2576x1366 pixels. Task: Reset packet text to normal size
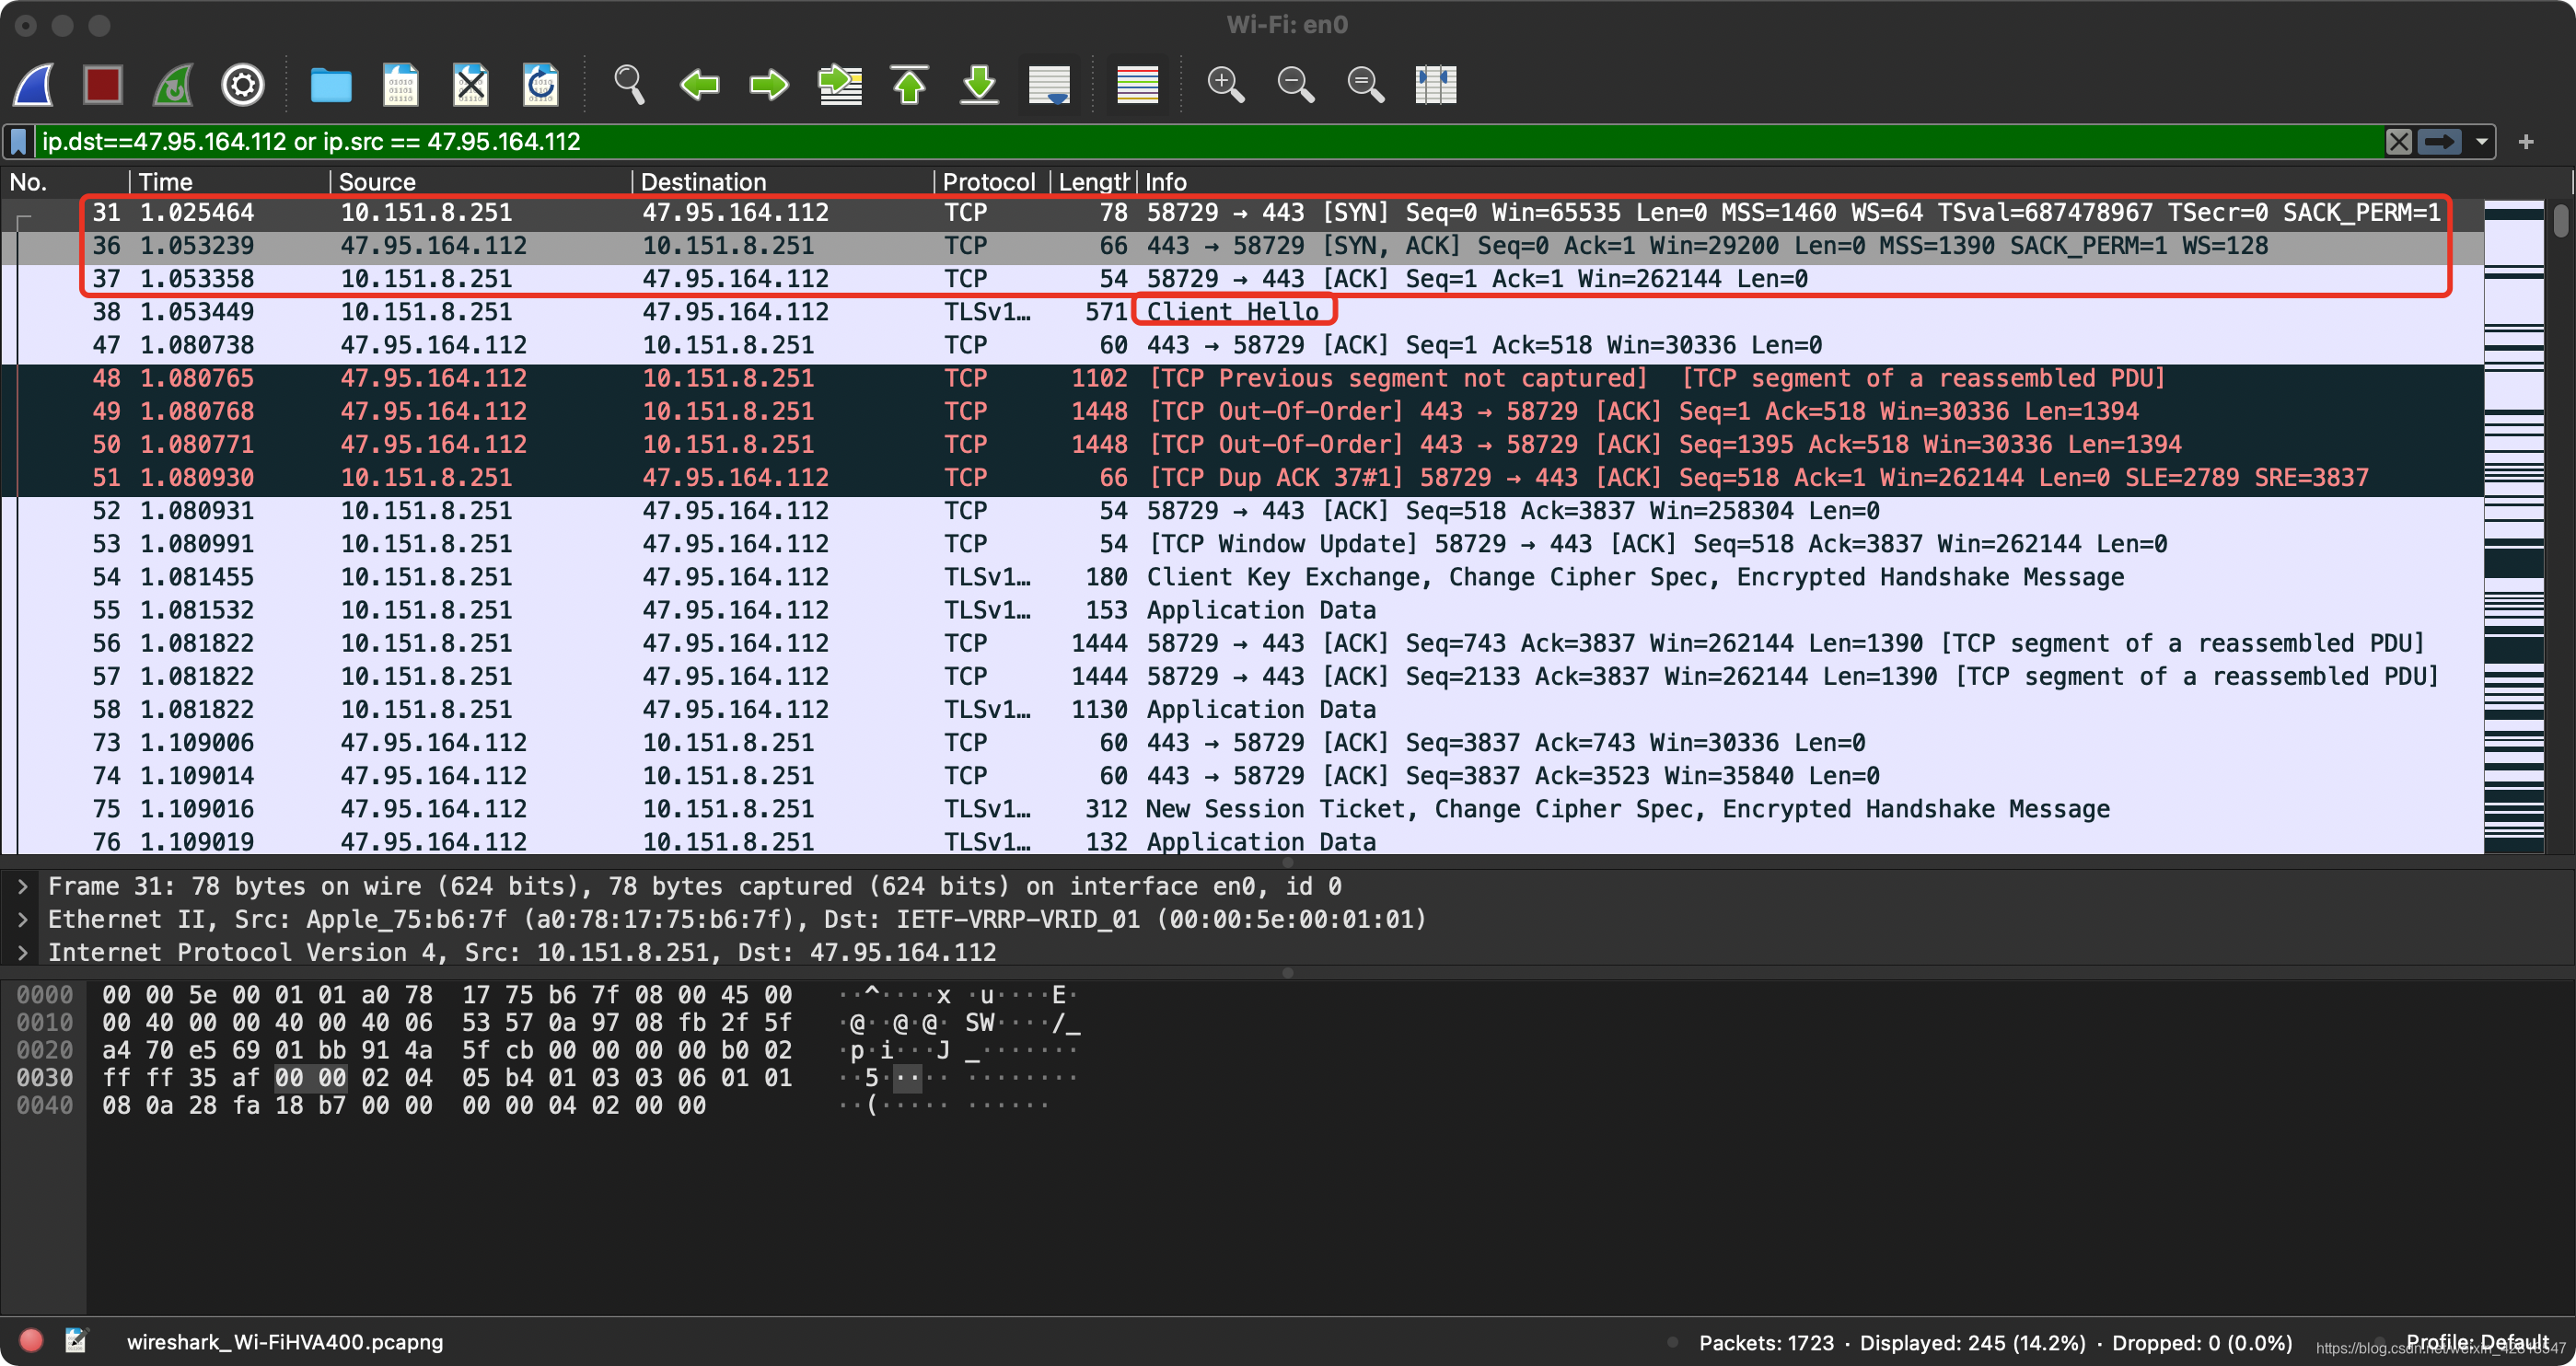point(1365,85)
